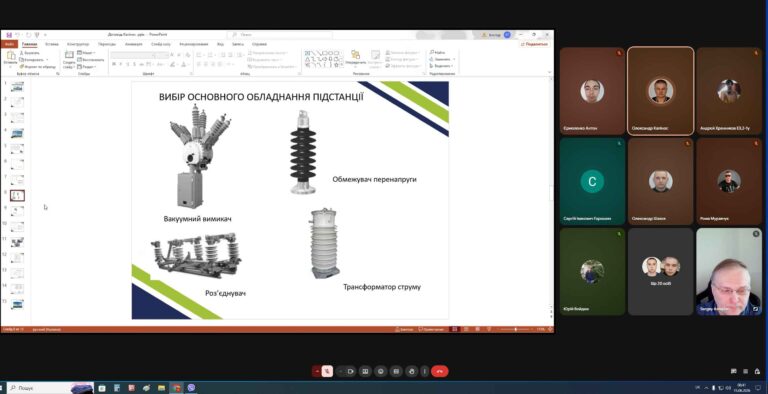Unmute the microphone in the call bar

(327, 371)
